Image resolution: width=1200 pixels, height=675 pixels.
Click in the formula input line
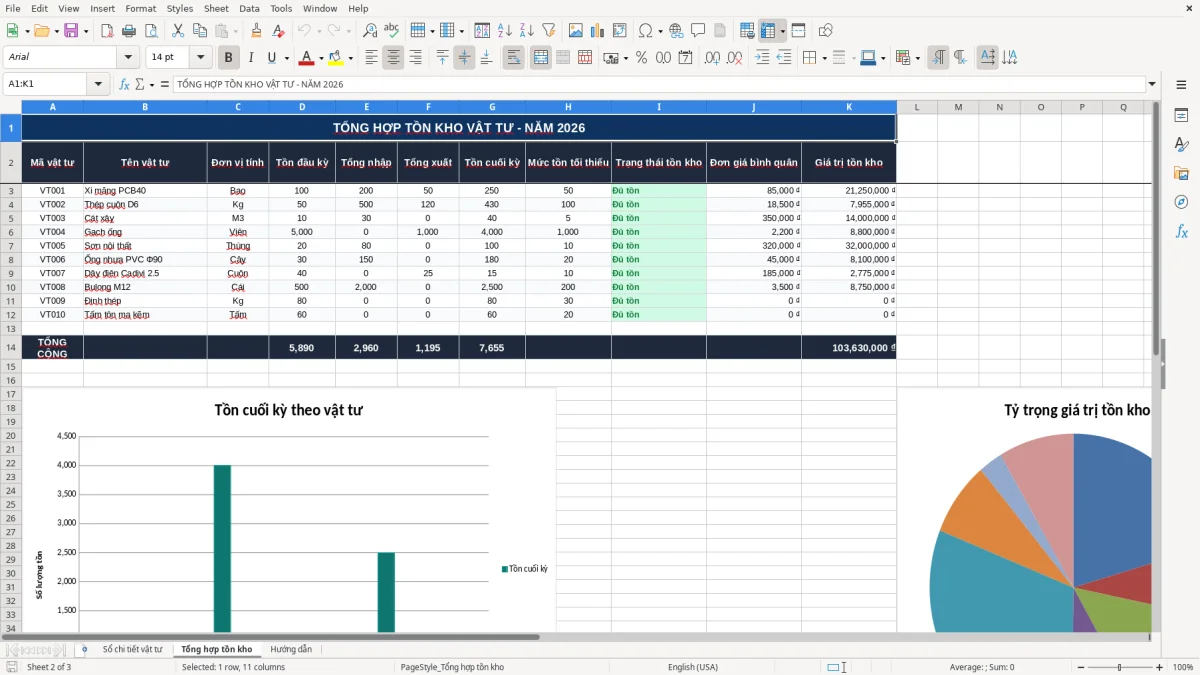coord(658,84)
